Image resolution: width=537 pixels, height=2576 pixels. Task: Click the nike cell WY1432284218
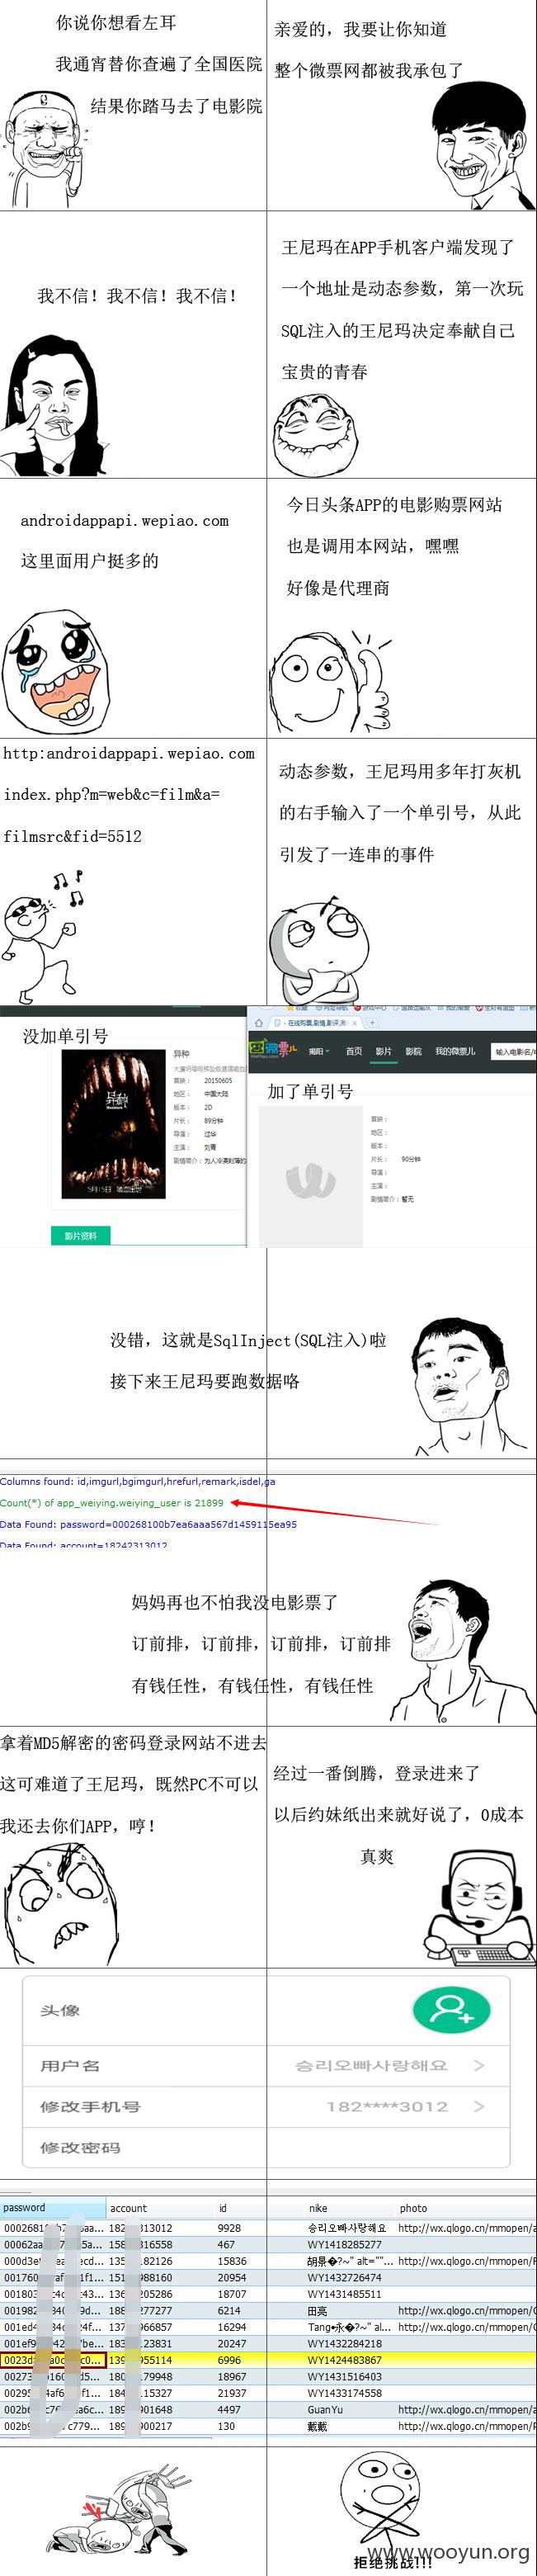point(344,2343)
